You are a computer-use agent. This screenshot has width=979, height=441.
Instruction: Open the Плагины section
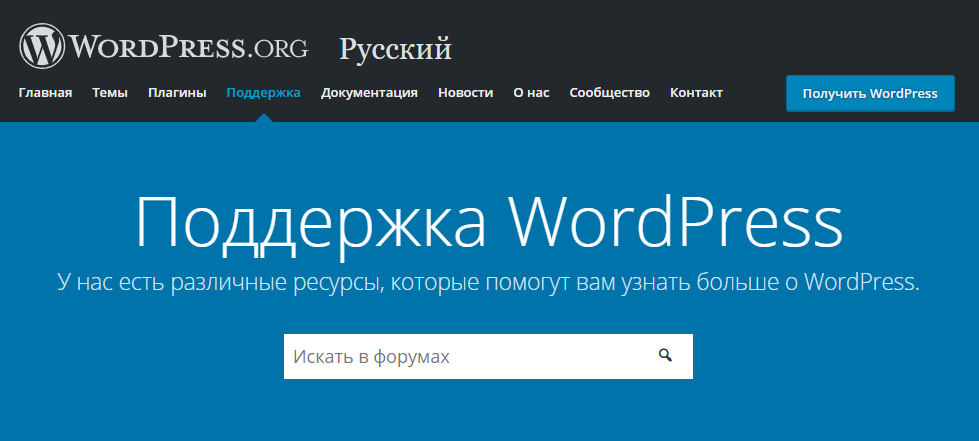click(x=177, y=93)
